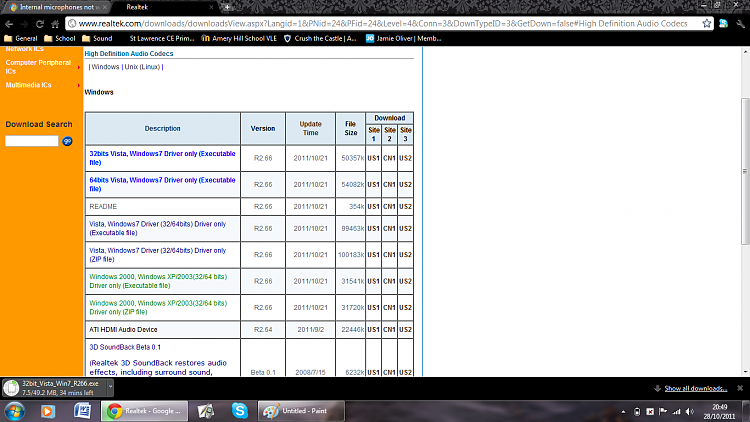This screenshot has width=750, height=422.
Task: Open the 3D SoundBack Beta 0.1 link
Action: pos(125,347)
